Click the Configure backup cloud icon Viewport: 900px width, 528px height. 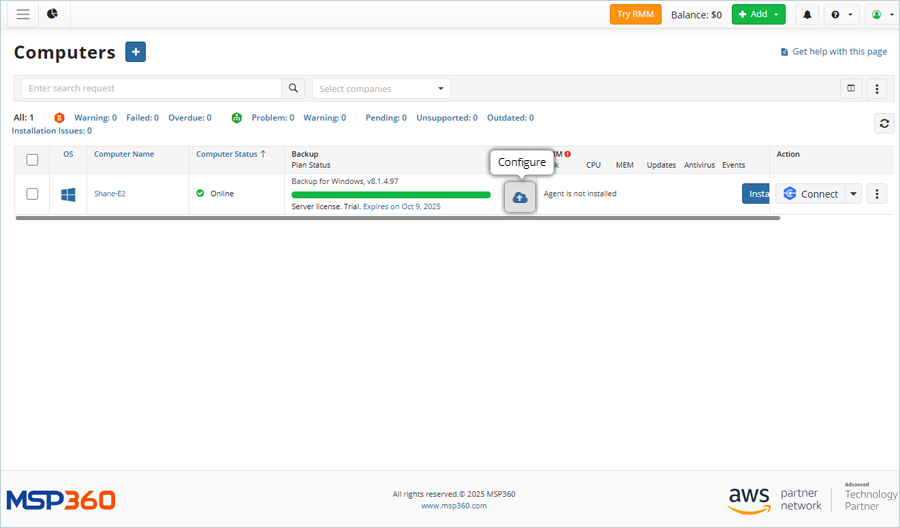520,197
